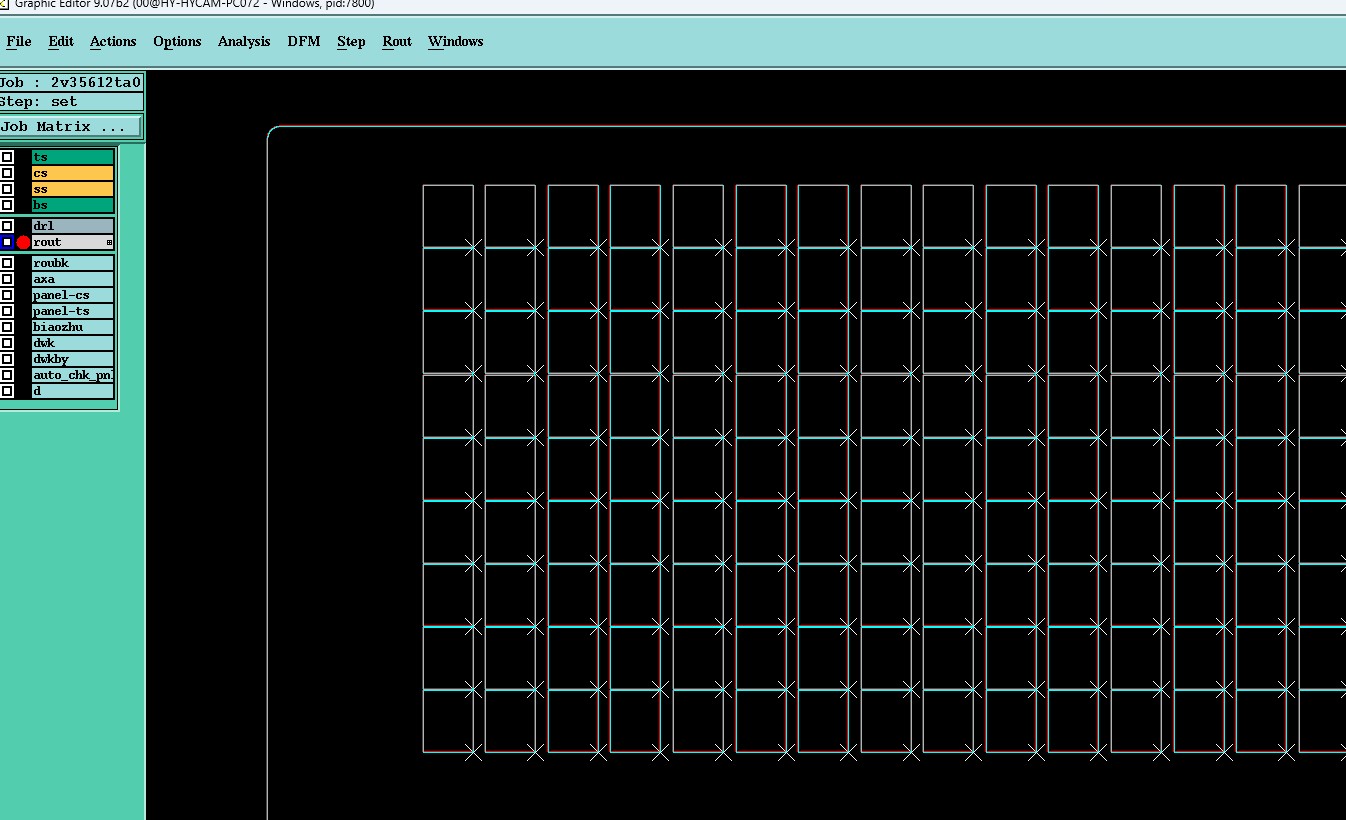Screen dimensions: 1346x820
Task: Select the cs layer name
Action: (73, 173)
